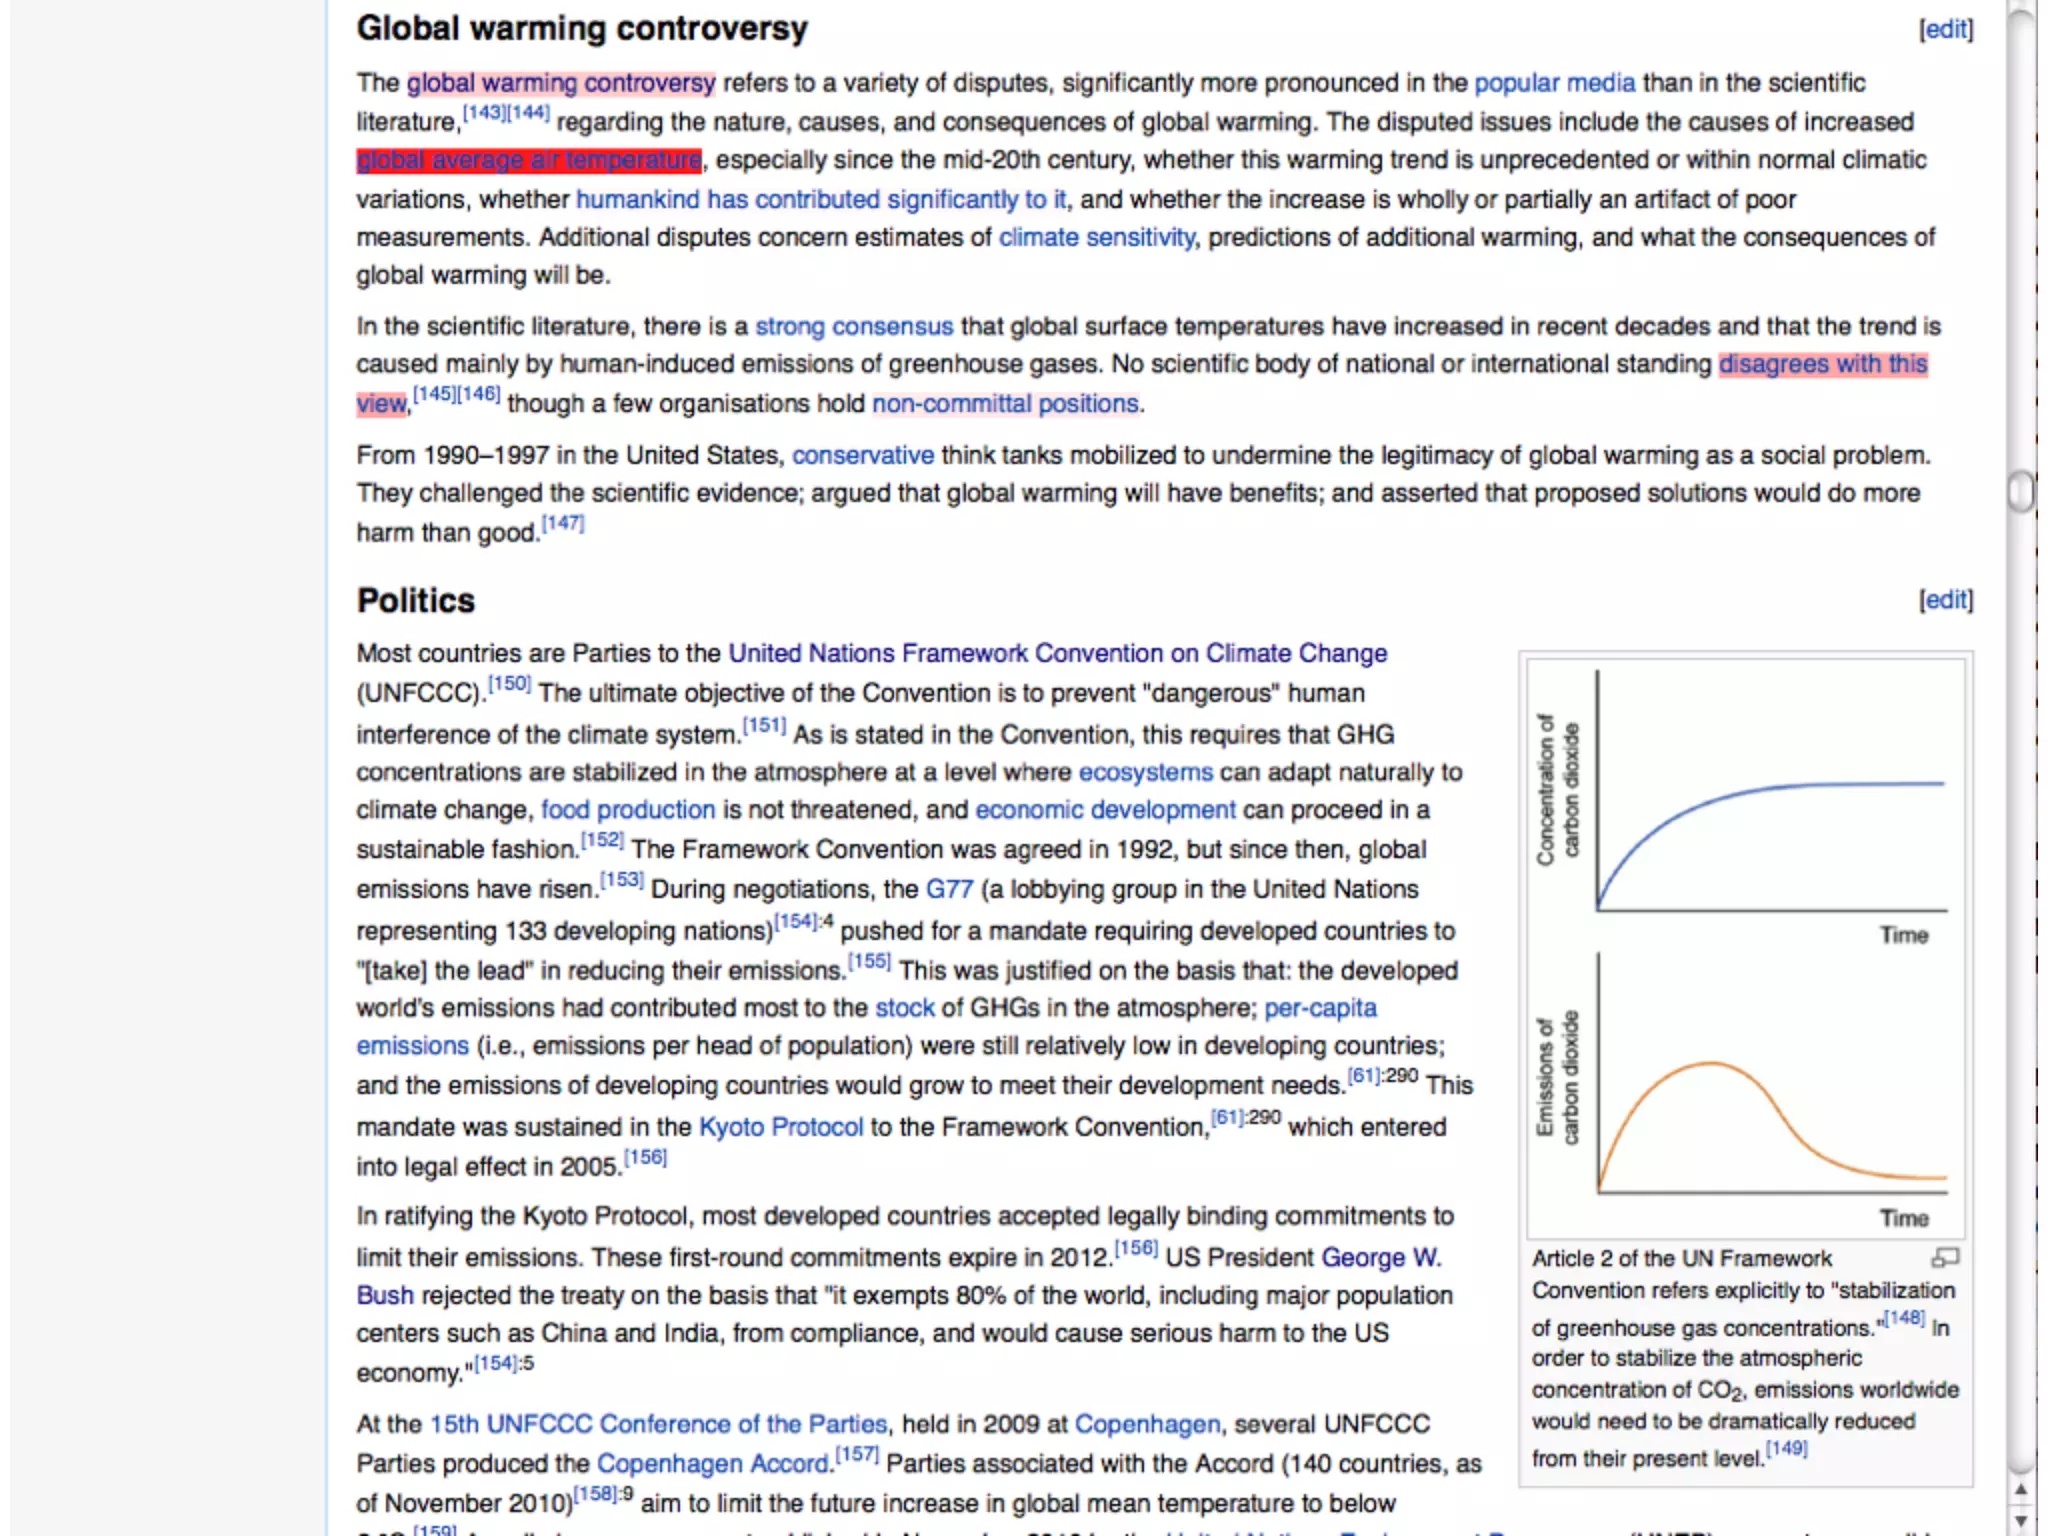
Task: Open the economic development link
Action: 1105,809
